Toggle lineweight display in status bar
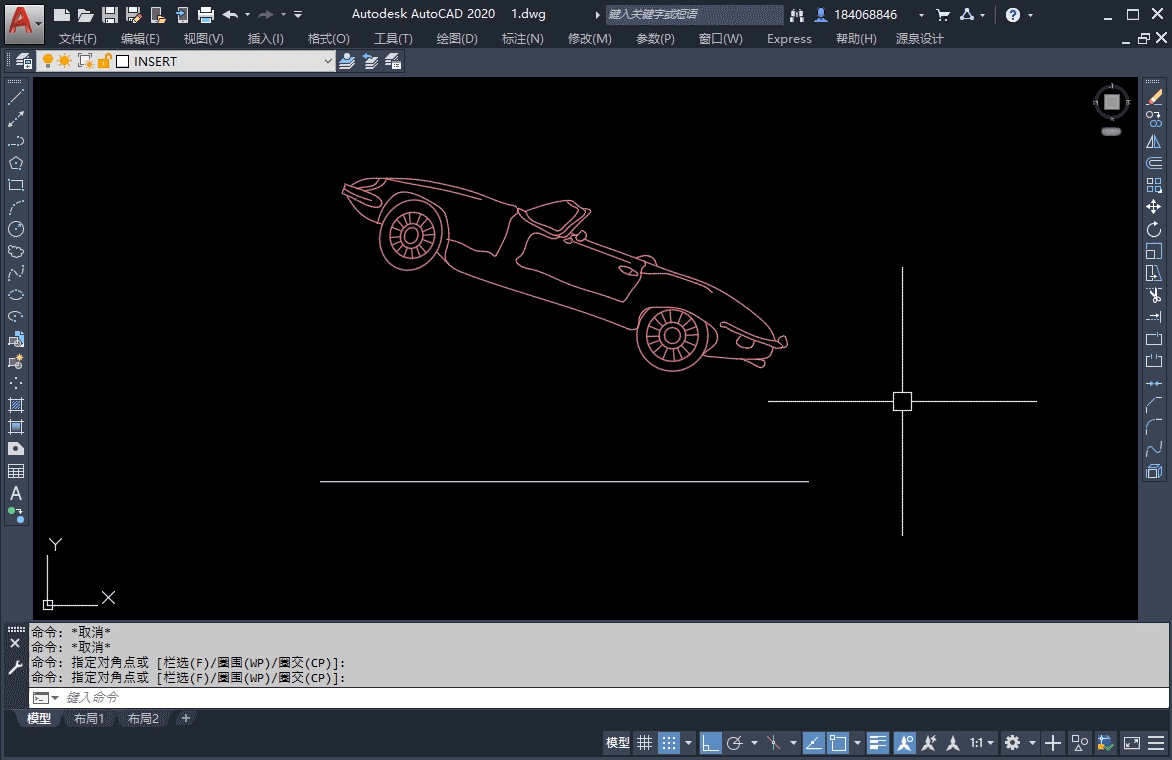This screenshot has height=760, width=1172. point(878,743)
